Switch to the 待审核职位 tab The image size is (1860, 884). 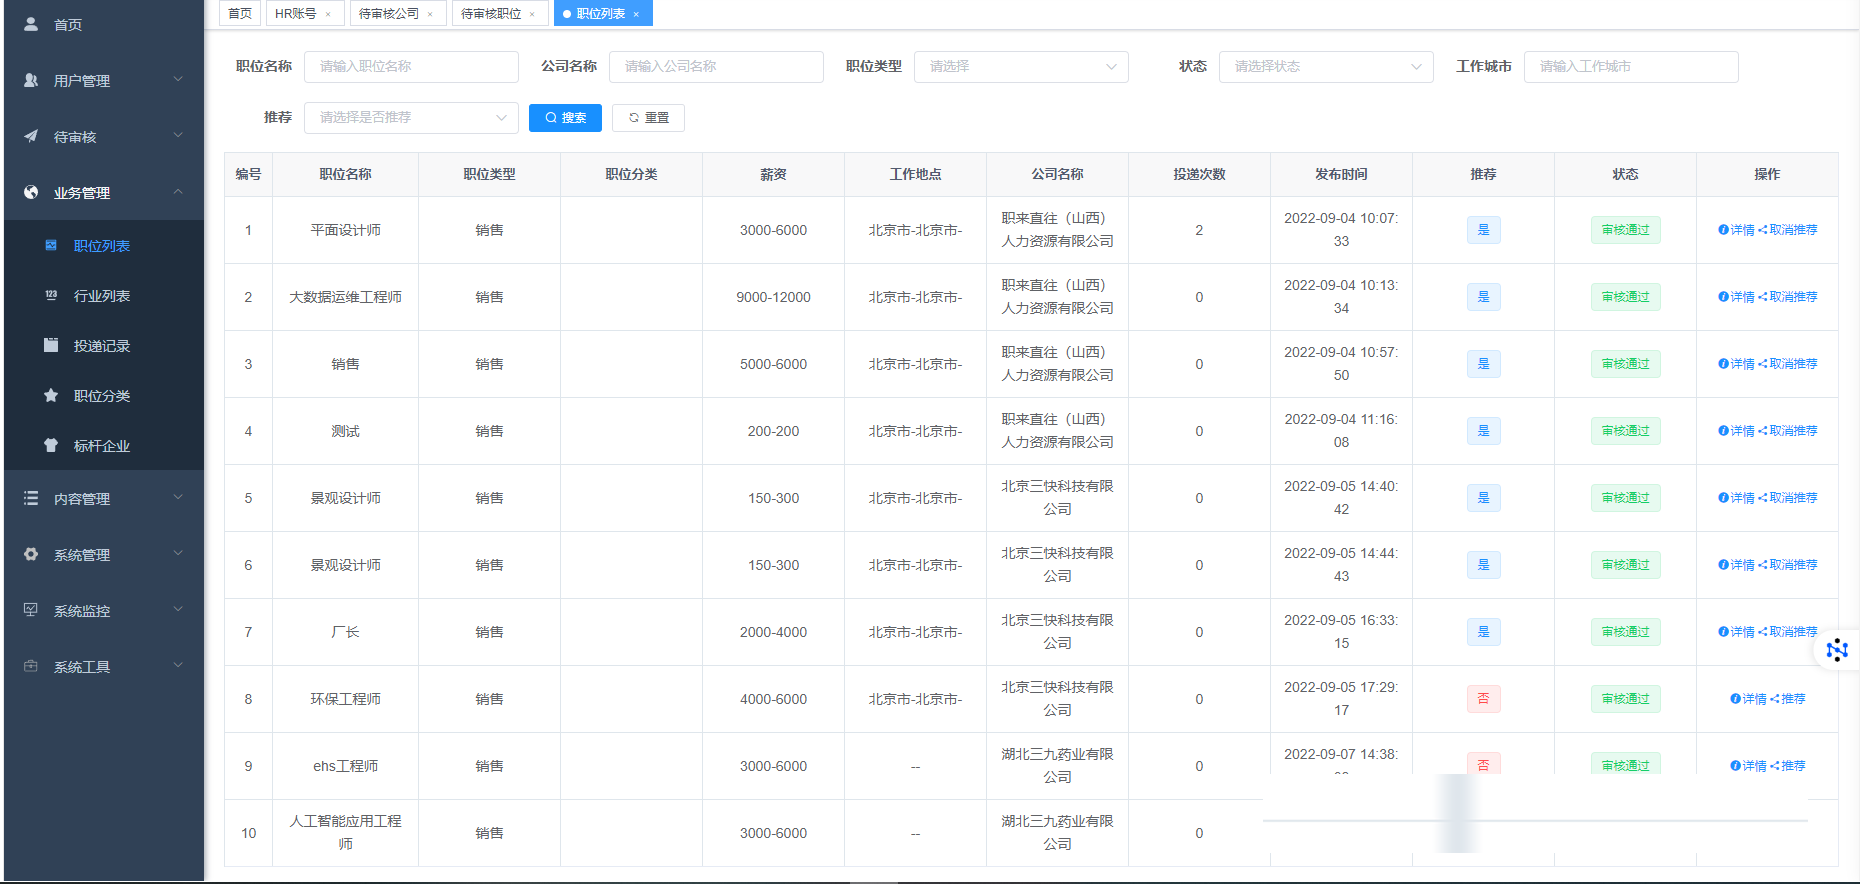tap(491, 14)
